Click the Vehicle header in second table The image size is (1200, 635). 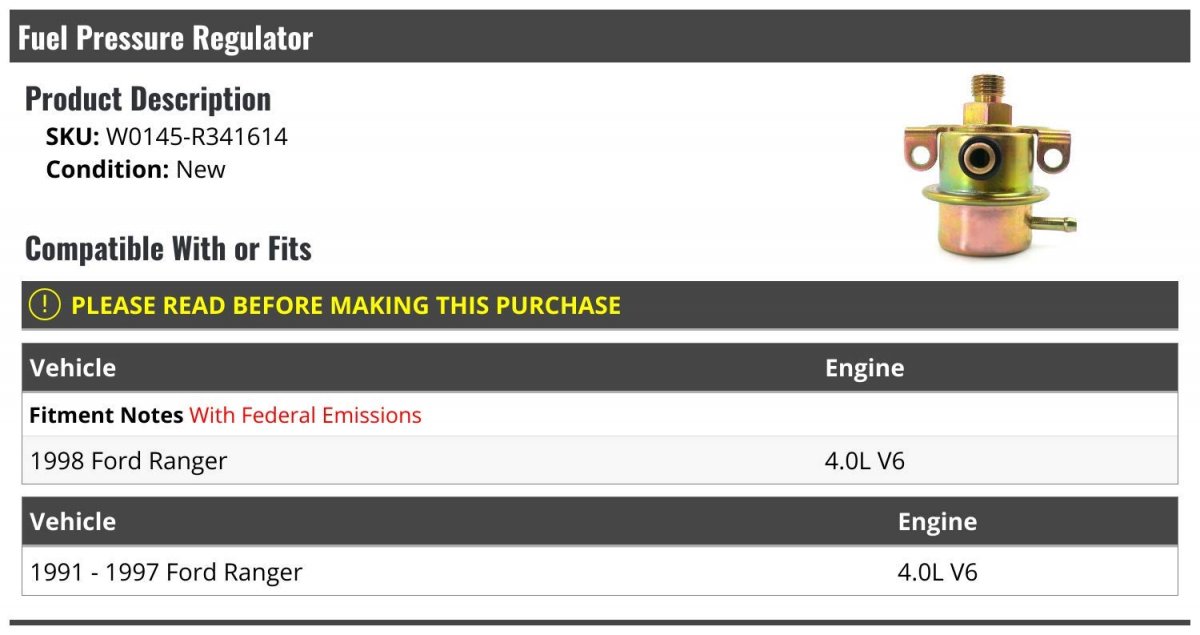point(73,521)
